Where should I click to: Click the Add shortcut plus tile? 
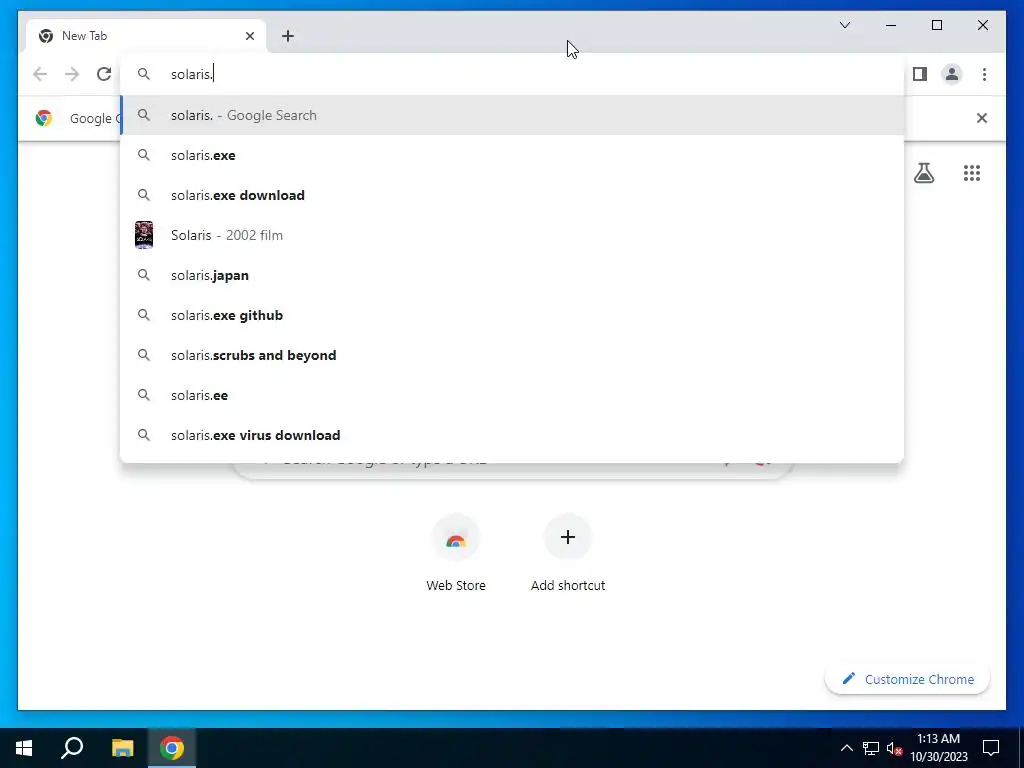pos(568,553)
